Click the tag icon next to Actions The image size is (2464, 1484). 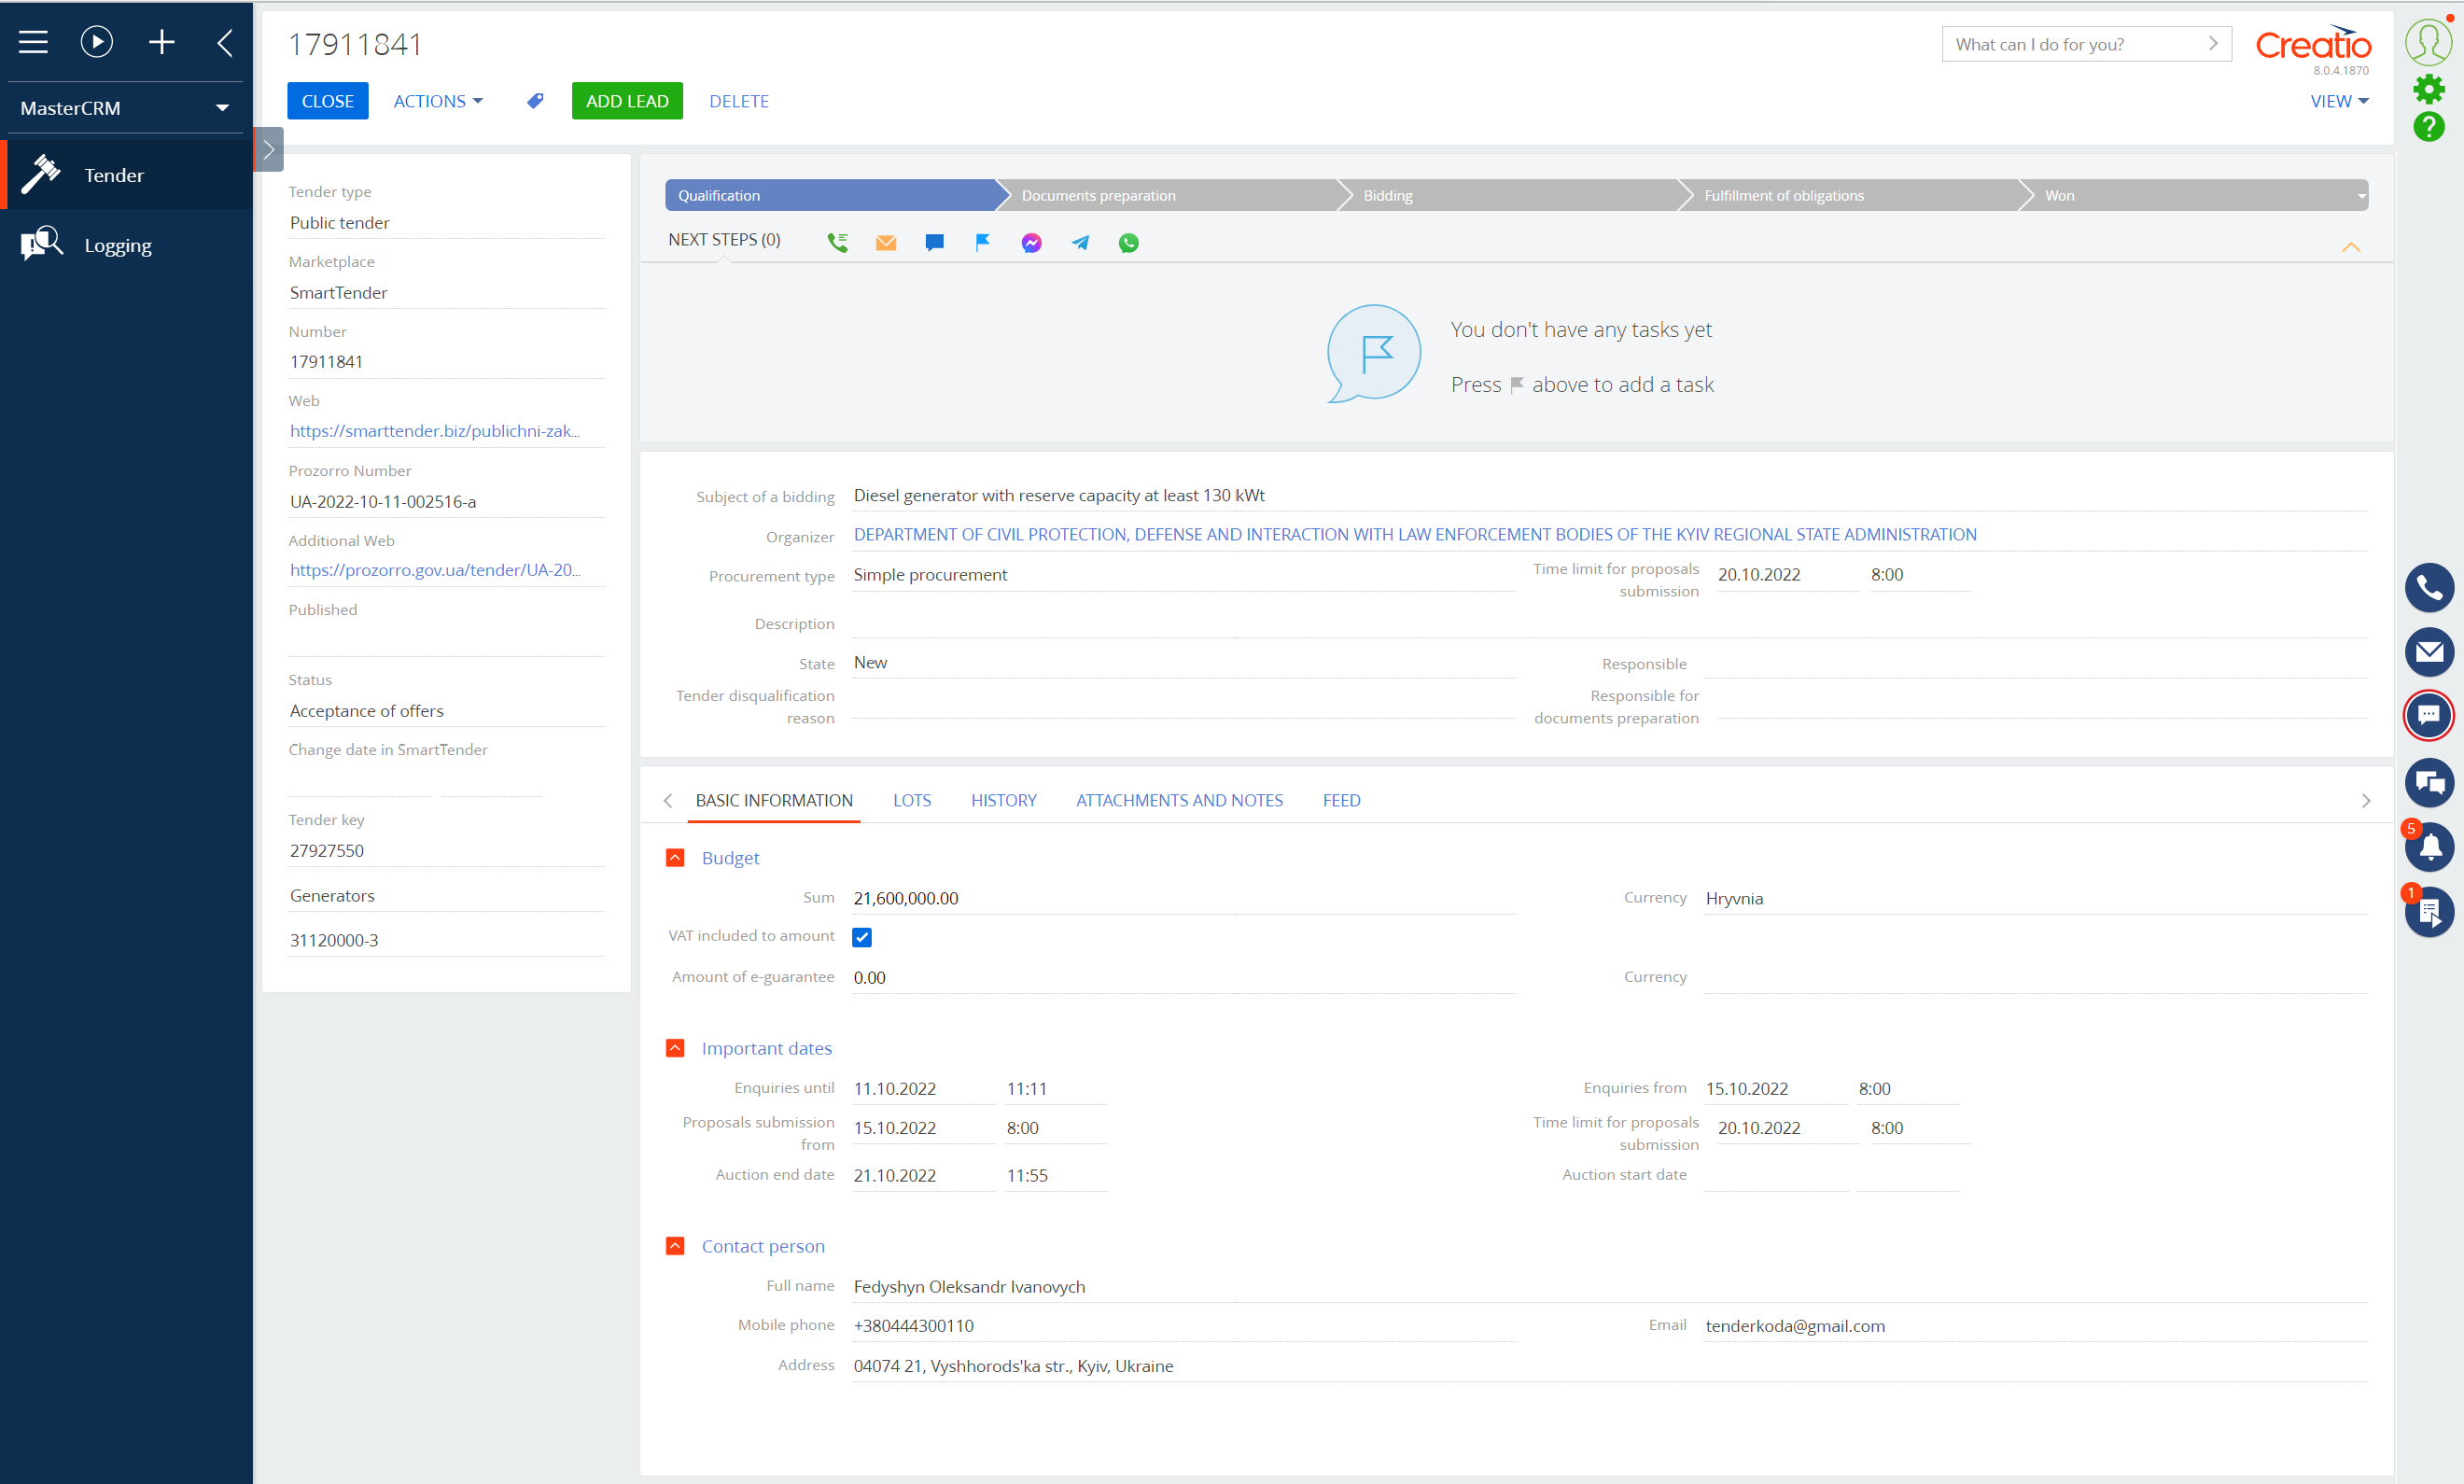pos(535,101)
